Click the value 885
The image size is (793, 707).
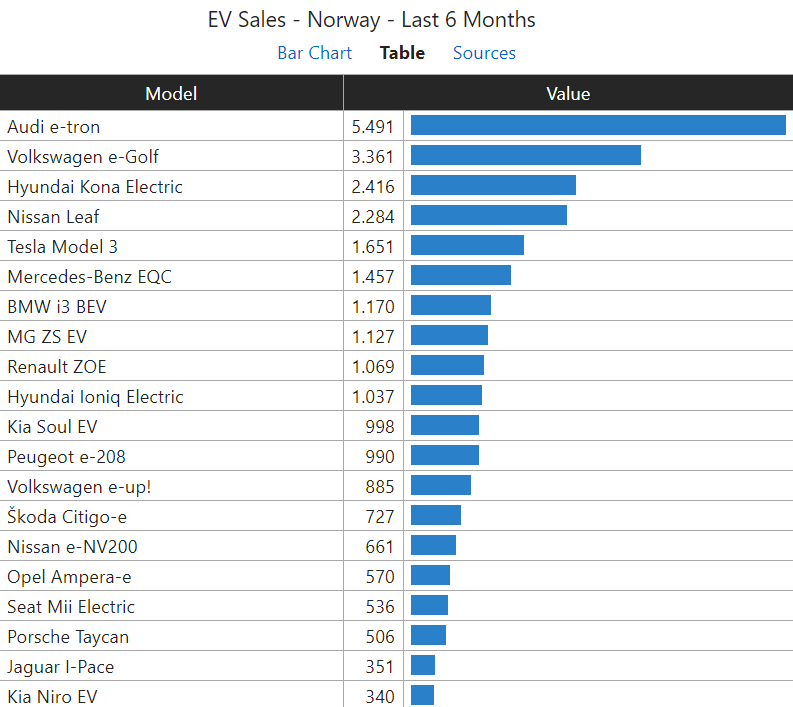click(380, 487)
